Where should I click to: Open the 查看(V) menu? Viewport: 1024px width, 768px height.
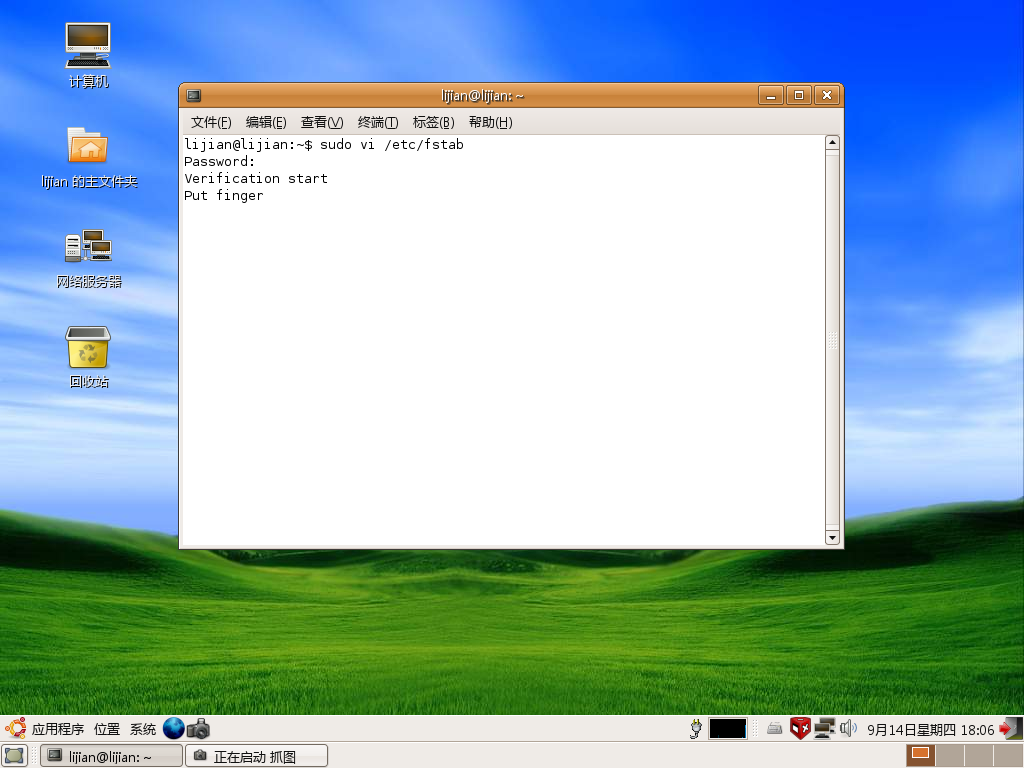click(x=322, y=122)
